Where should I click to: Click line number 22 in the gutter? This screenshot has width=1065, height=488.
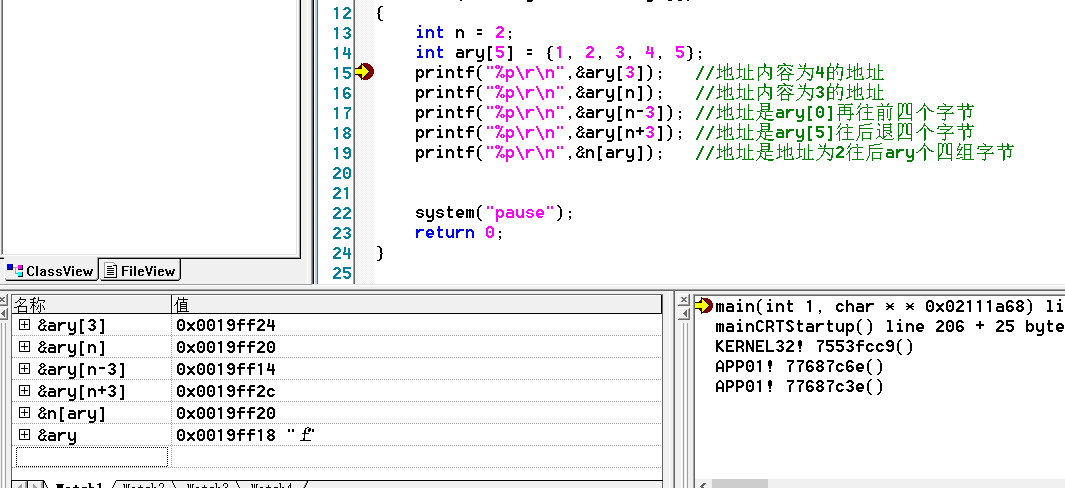tap(343, 213)
